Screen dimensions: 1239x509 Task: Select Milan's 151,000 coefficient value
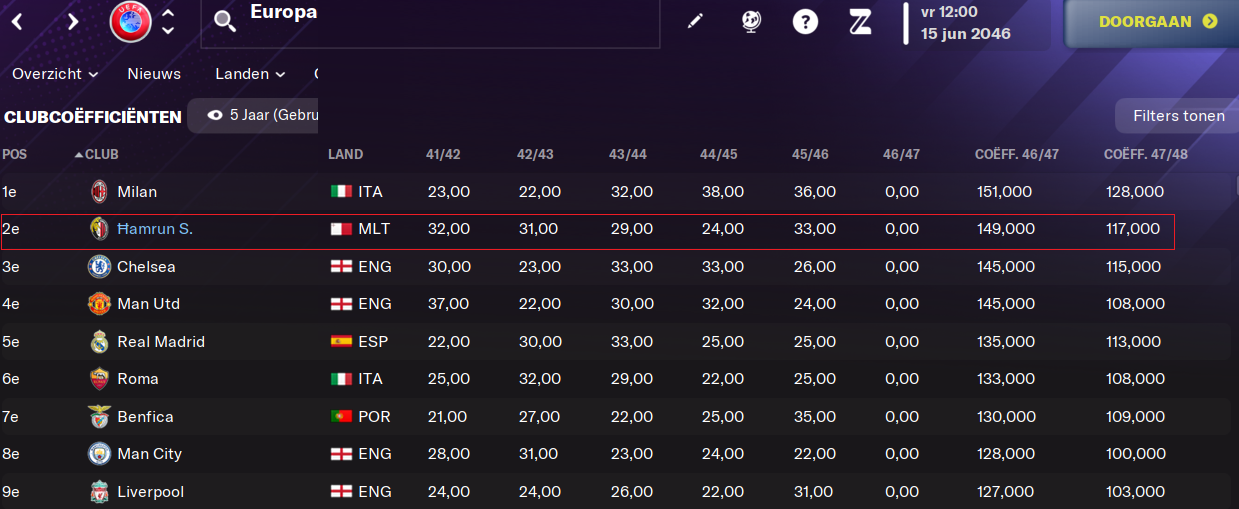1005,191
